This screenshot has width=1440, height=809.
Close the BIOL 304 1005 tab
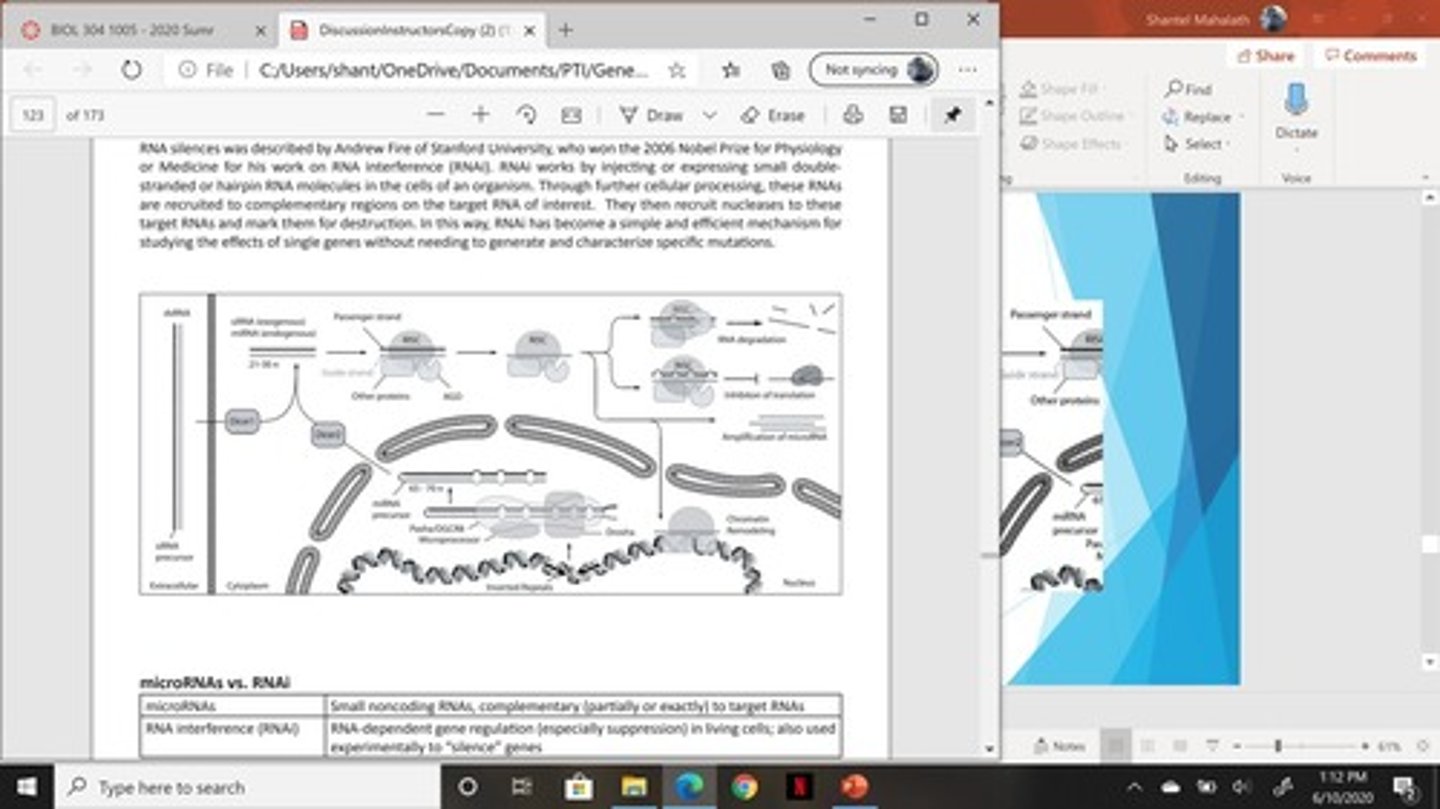260,30
